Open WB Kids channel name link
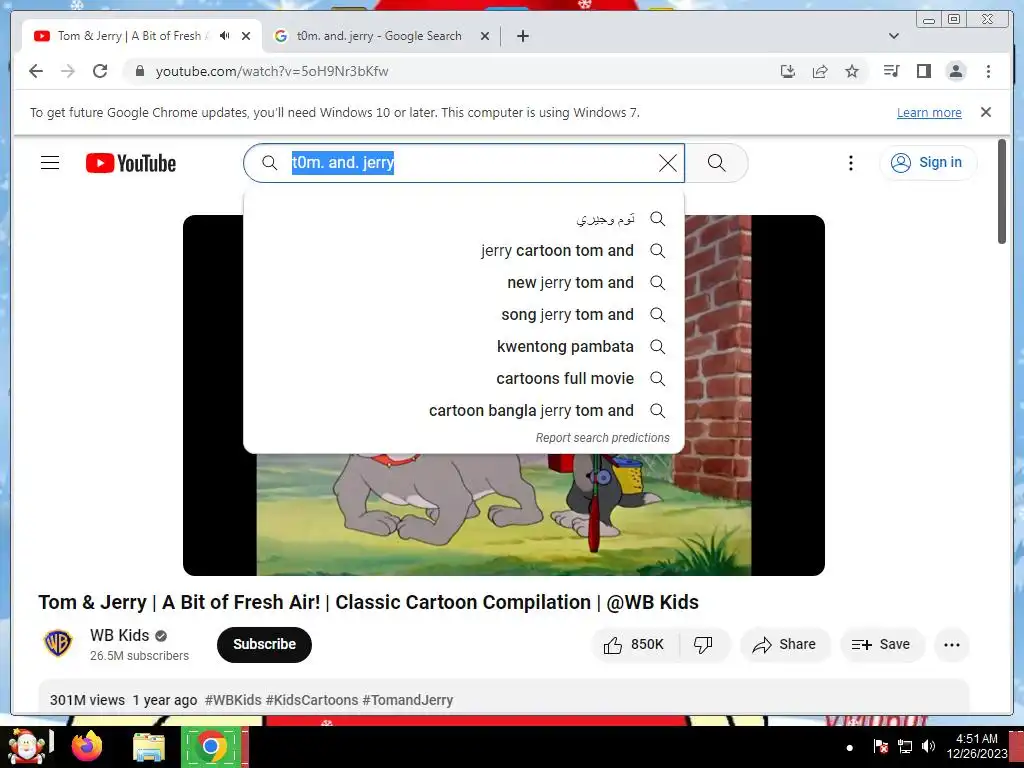This screenshot has width=1024, height=768. (120, 635)
